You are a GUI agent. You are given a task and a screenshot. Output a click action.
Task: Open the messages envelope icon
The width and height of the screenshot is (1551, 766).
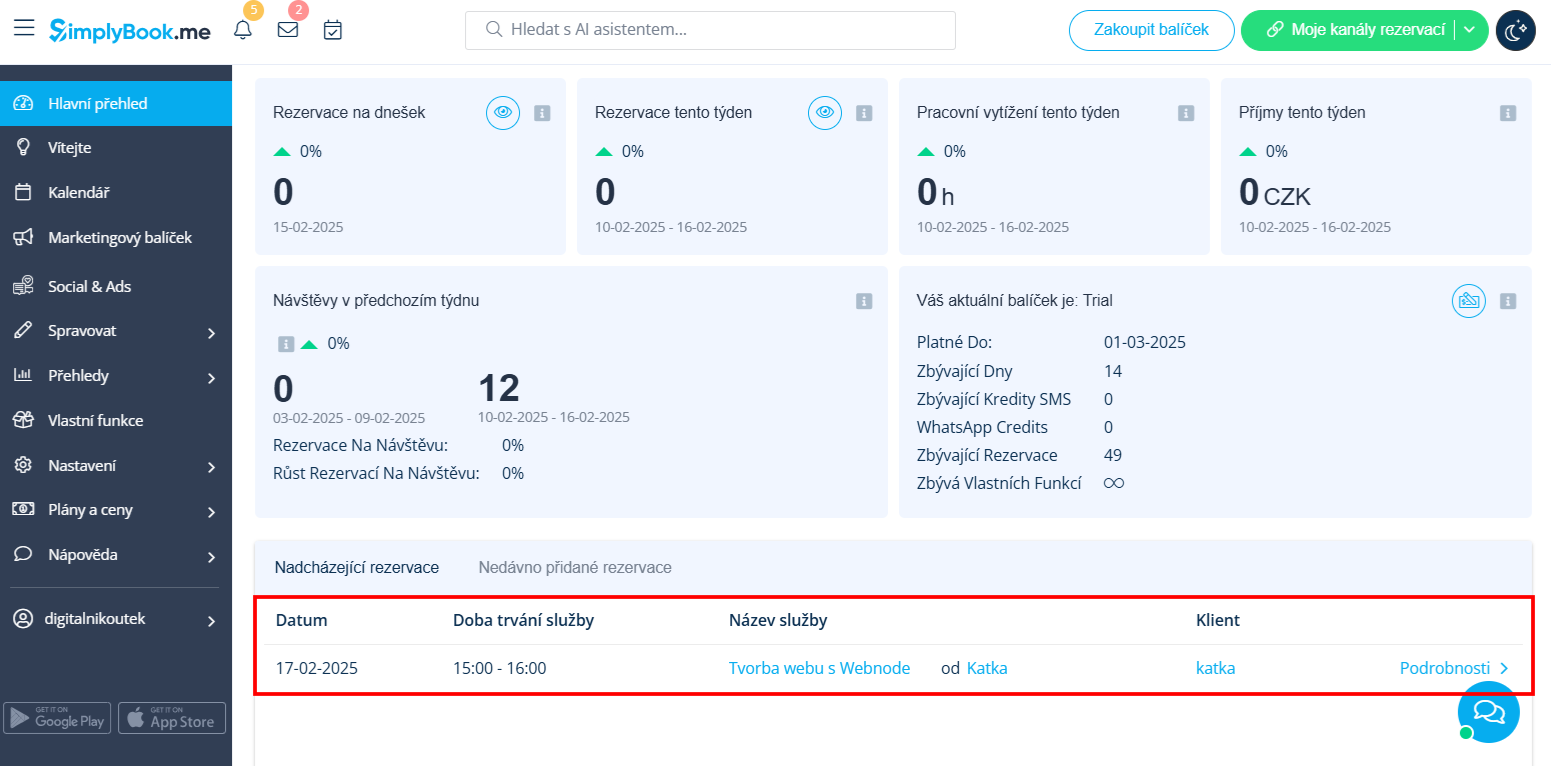pos(288,30)
